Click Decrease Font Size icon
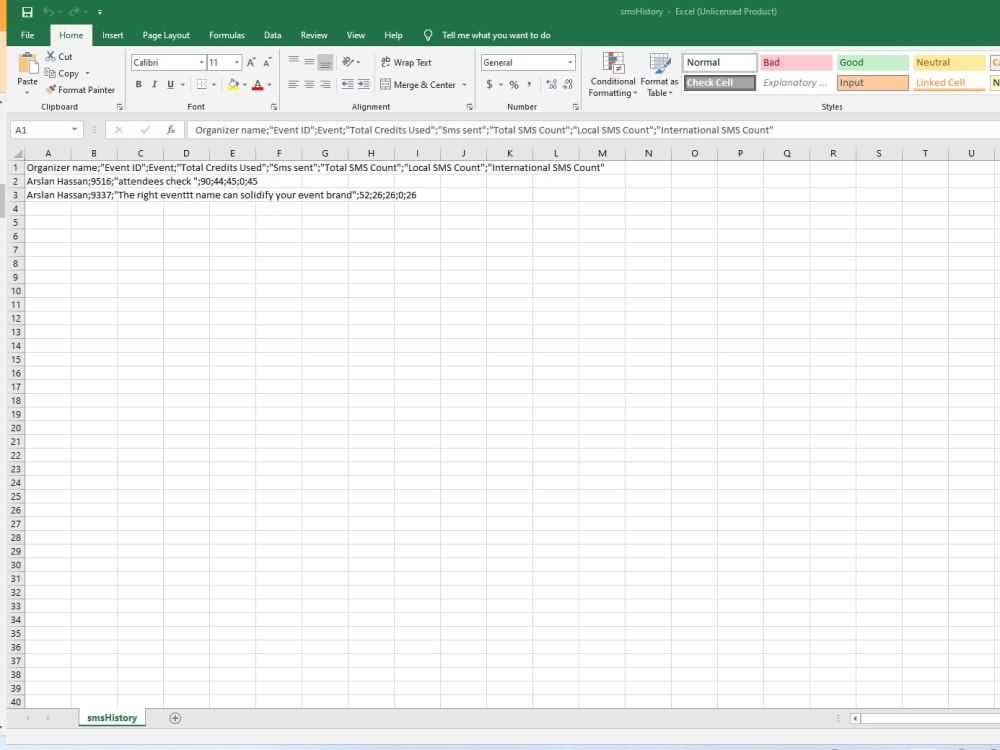The height and width of the screenshot is (750, 1000). tap(267, 62)
